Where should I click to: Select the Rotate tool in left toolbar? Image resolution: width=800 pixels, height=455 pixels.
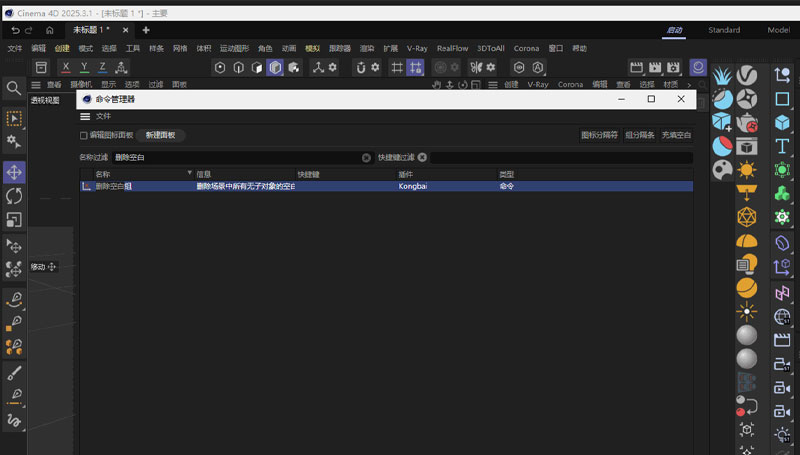[14, 196]
